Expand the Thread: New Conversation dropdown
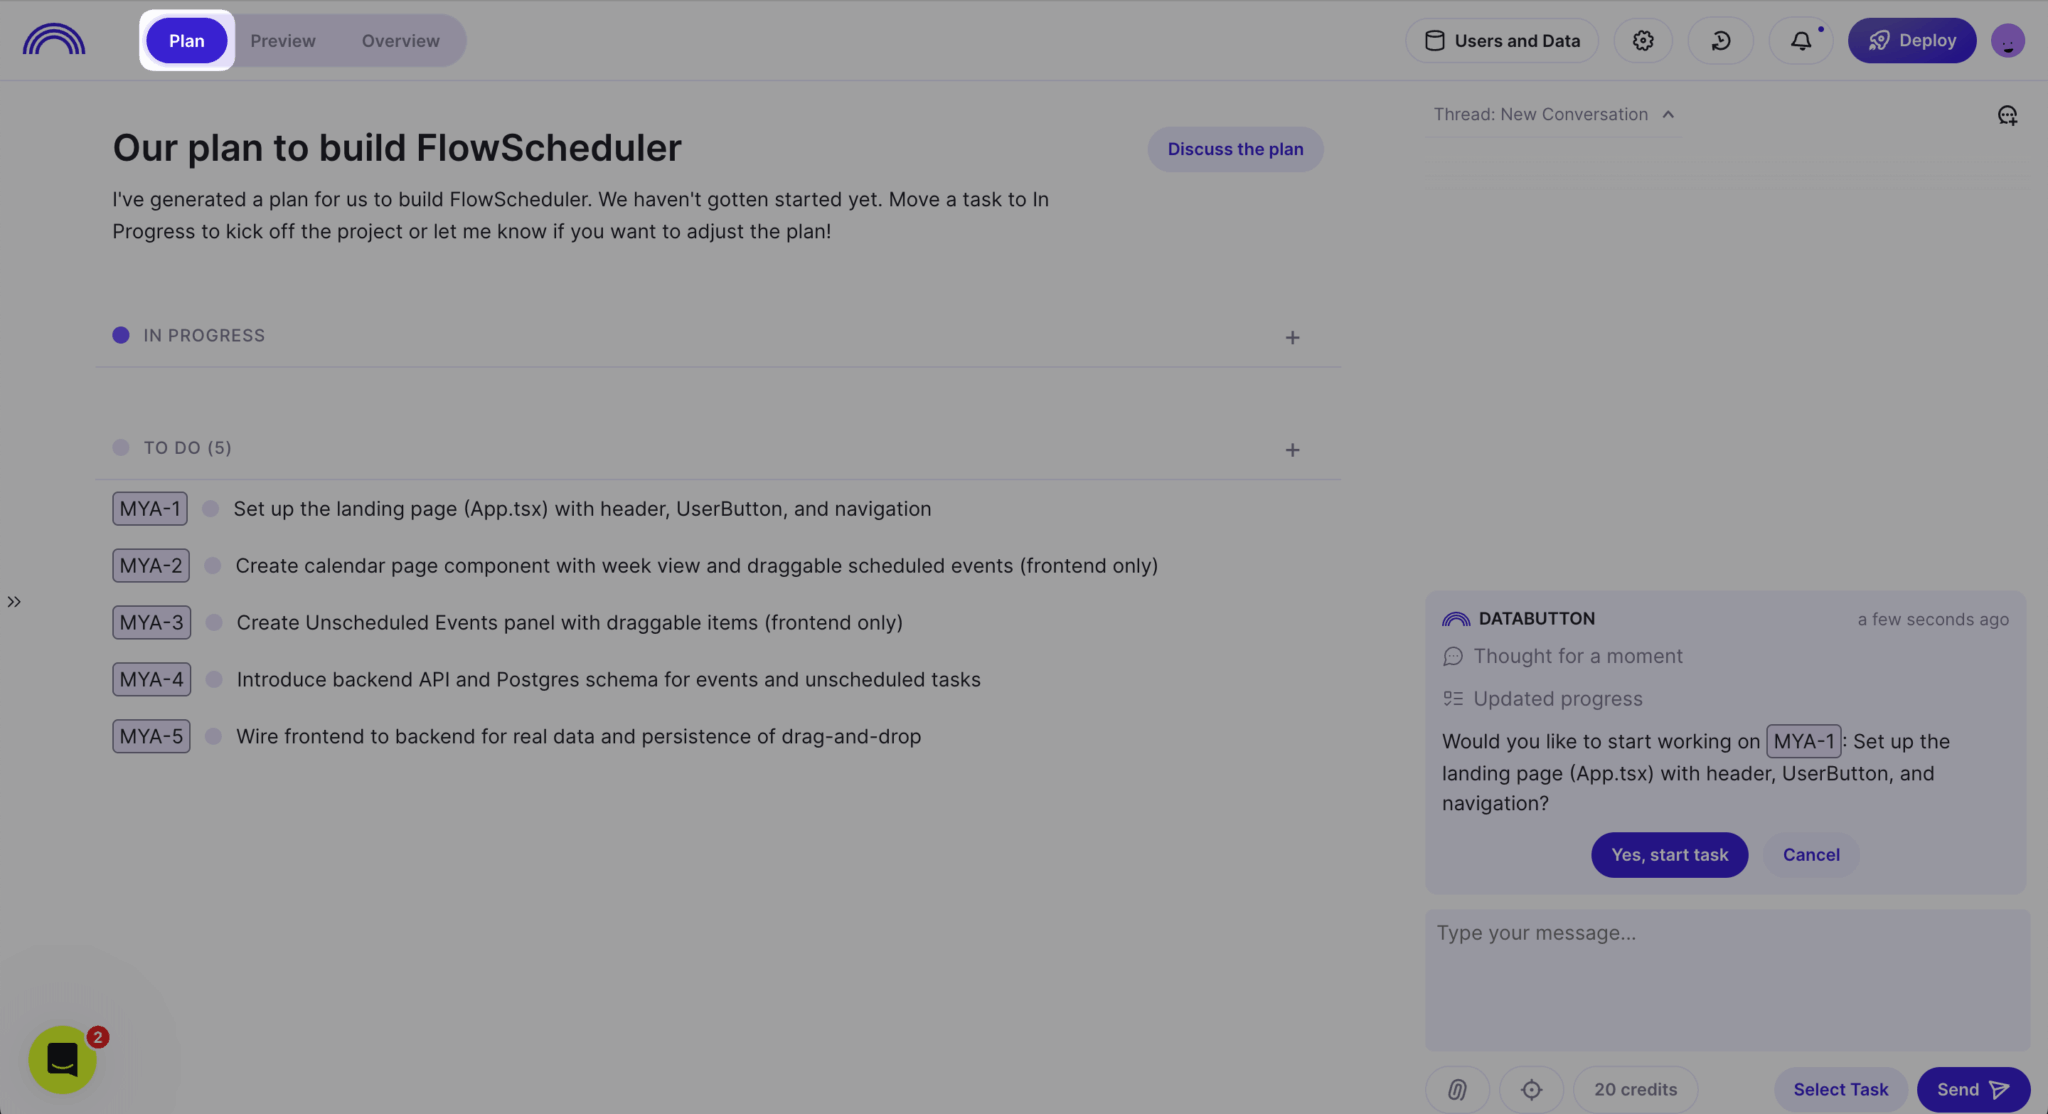The height and width of the screenshot is (1114, 2048). (x=1554, y=115)
